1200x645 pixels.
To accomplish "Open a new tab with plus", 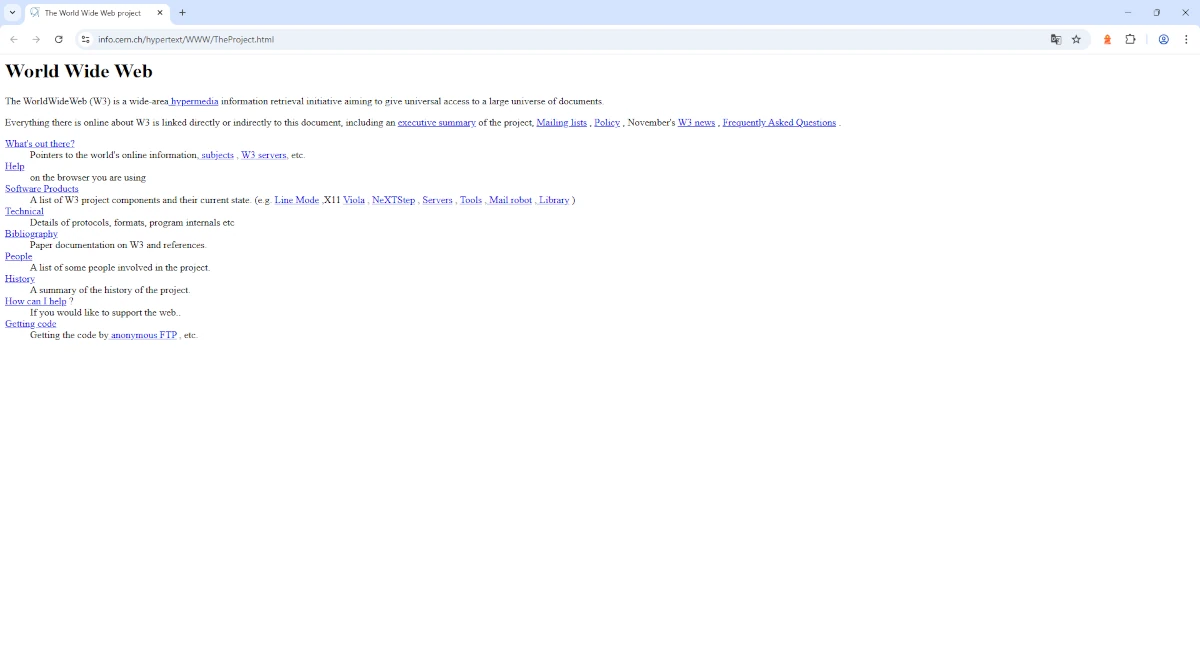I will pyautogui.click(x=182, y=13).
